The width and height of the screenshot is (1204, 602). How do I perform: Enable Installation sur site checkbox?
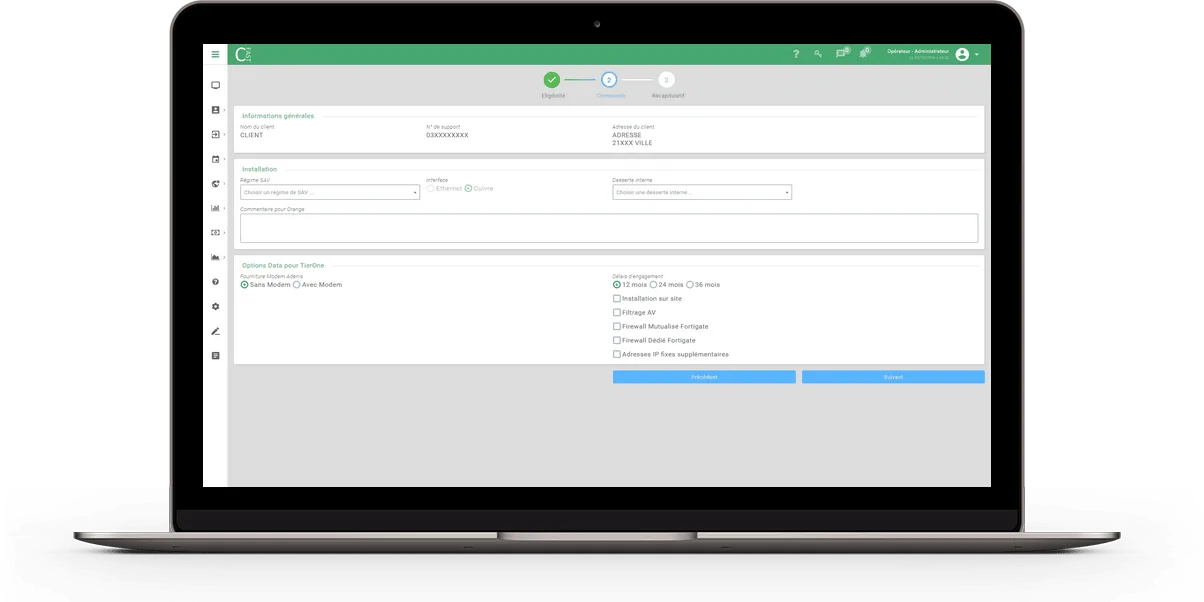coord(616,299)
